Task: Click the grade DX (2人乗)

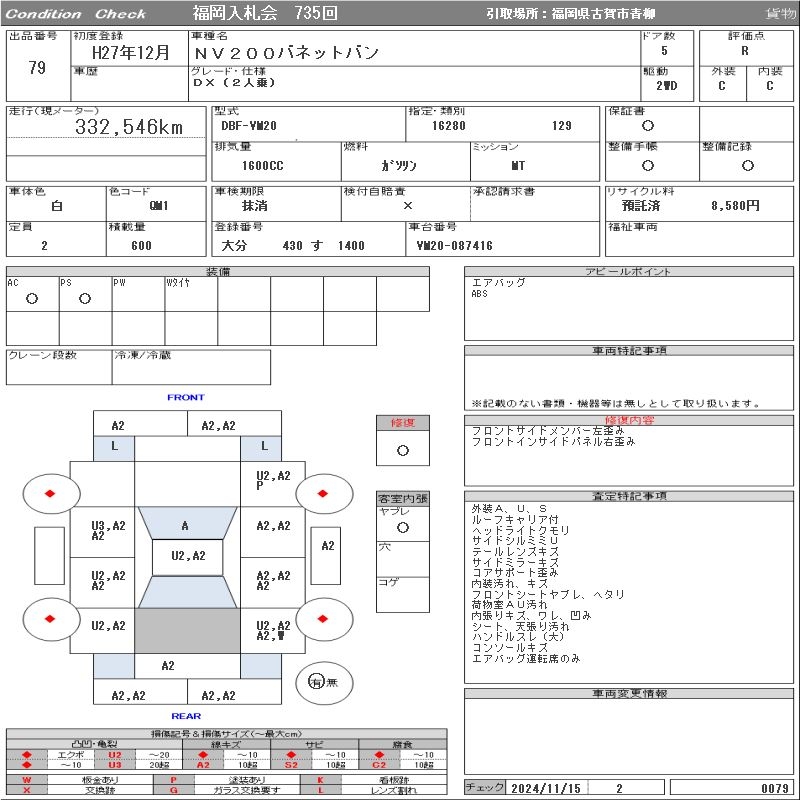Action: [x=234, y=82]
